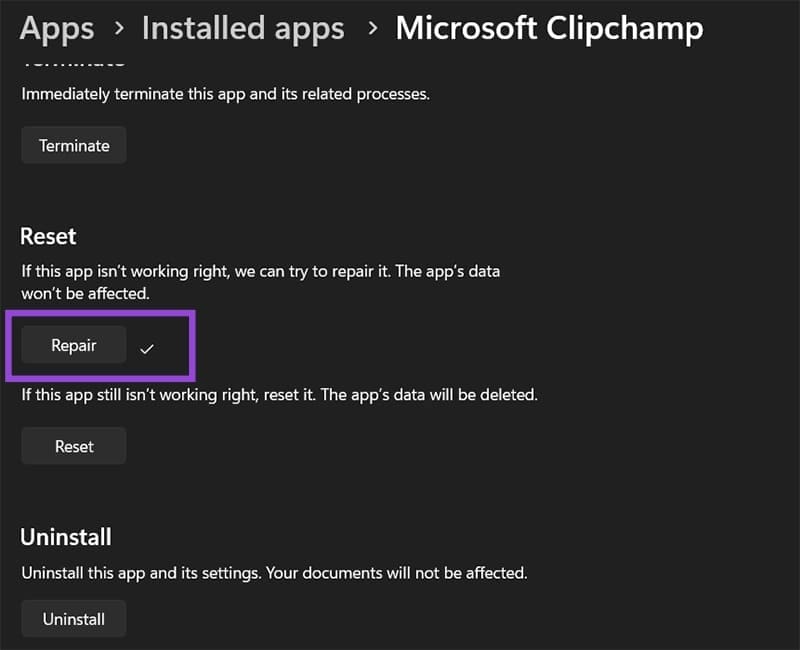Go back to Apps breadcrumb

coord(56,28)
